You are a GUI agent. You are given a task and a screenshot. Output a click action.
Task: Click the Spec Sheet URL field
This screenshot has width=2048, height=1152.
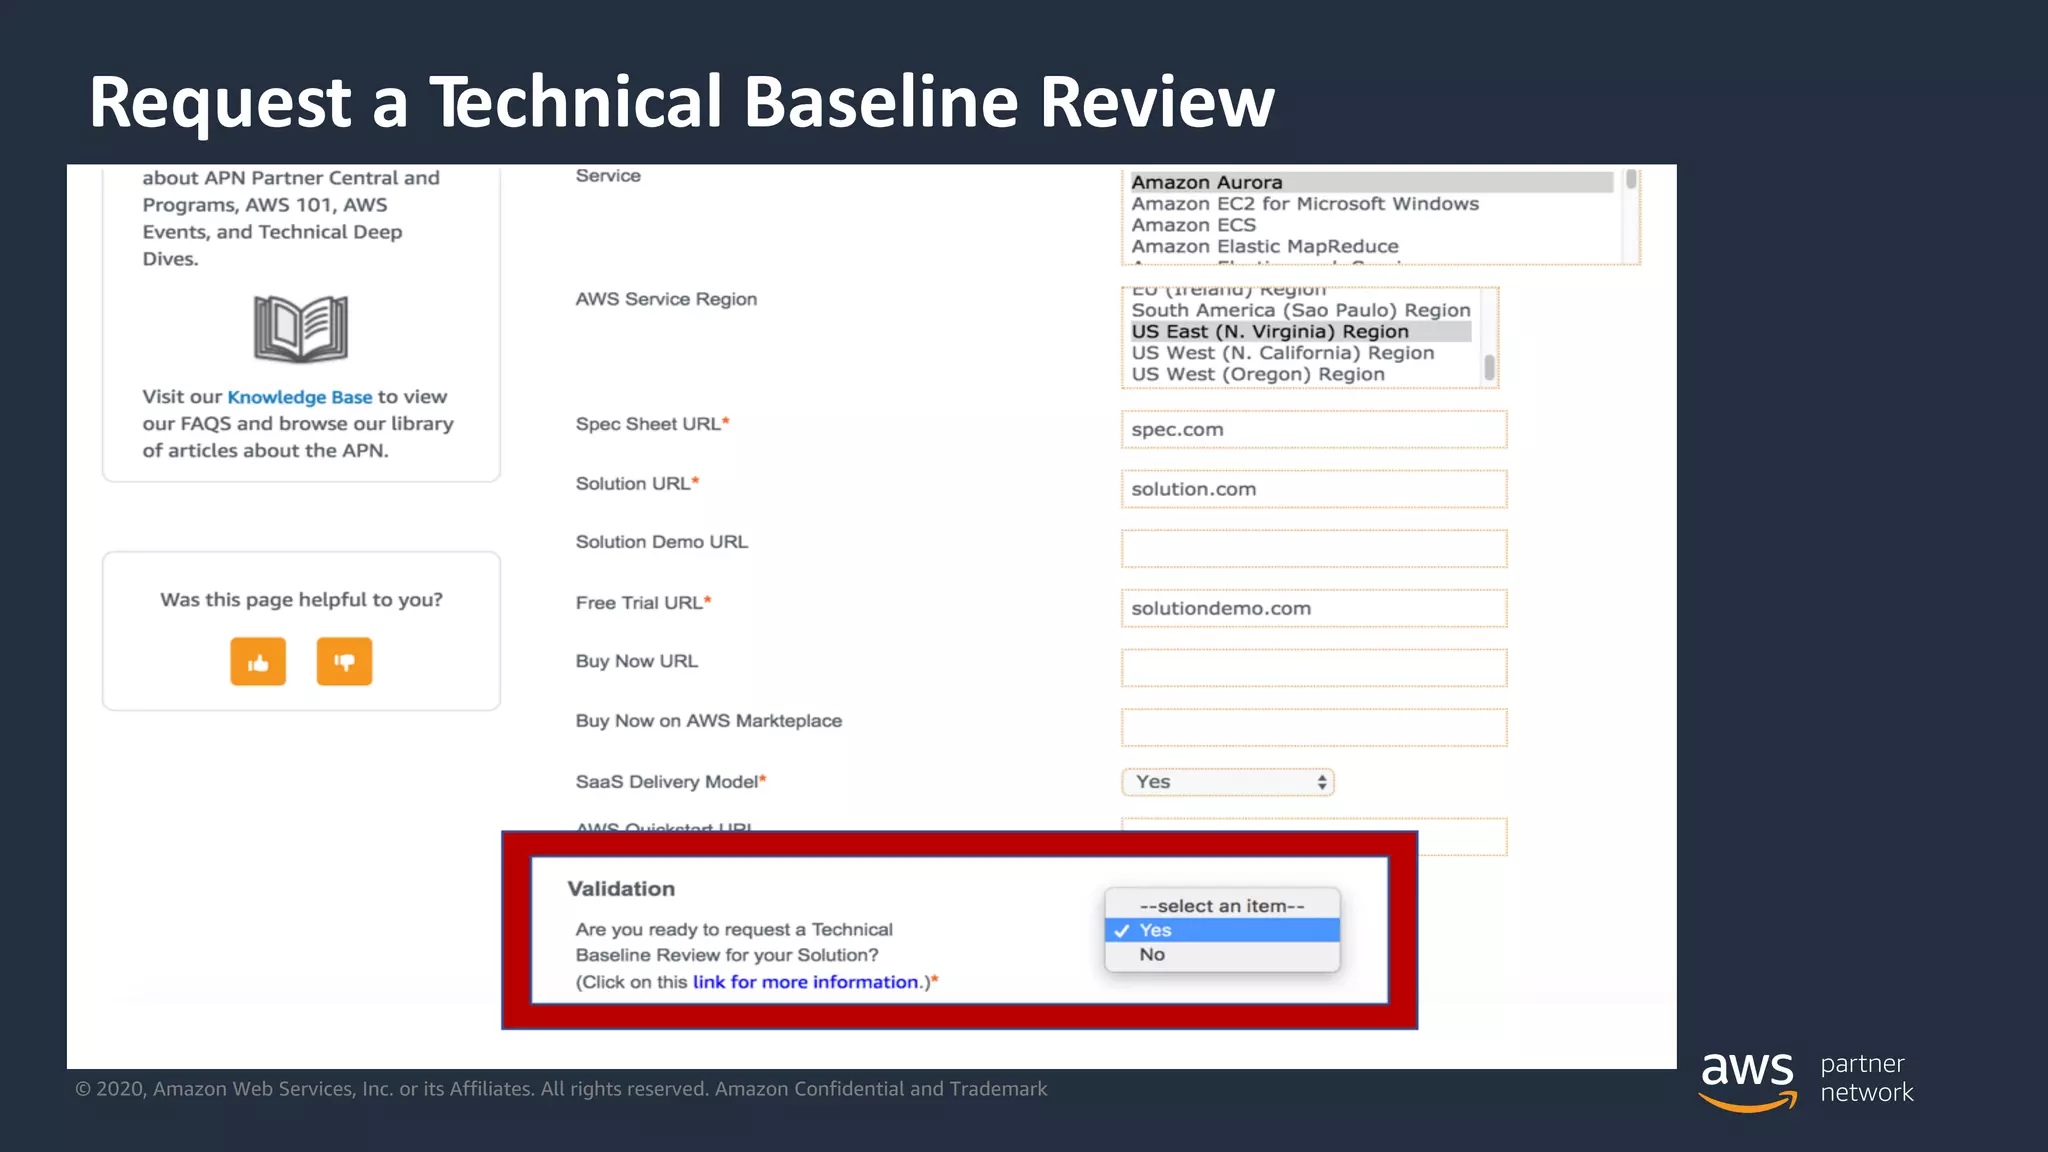(1314, 429)
